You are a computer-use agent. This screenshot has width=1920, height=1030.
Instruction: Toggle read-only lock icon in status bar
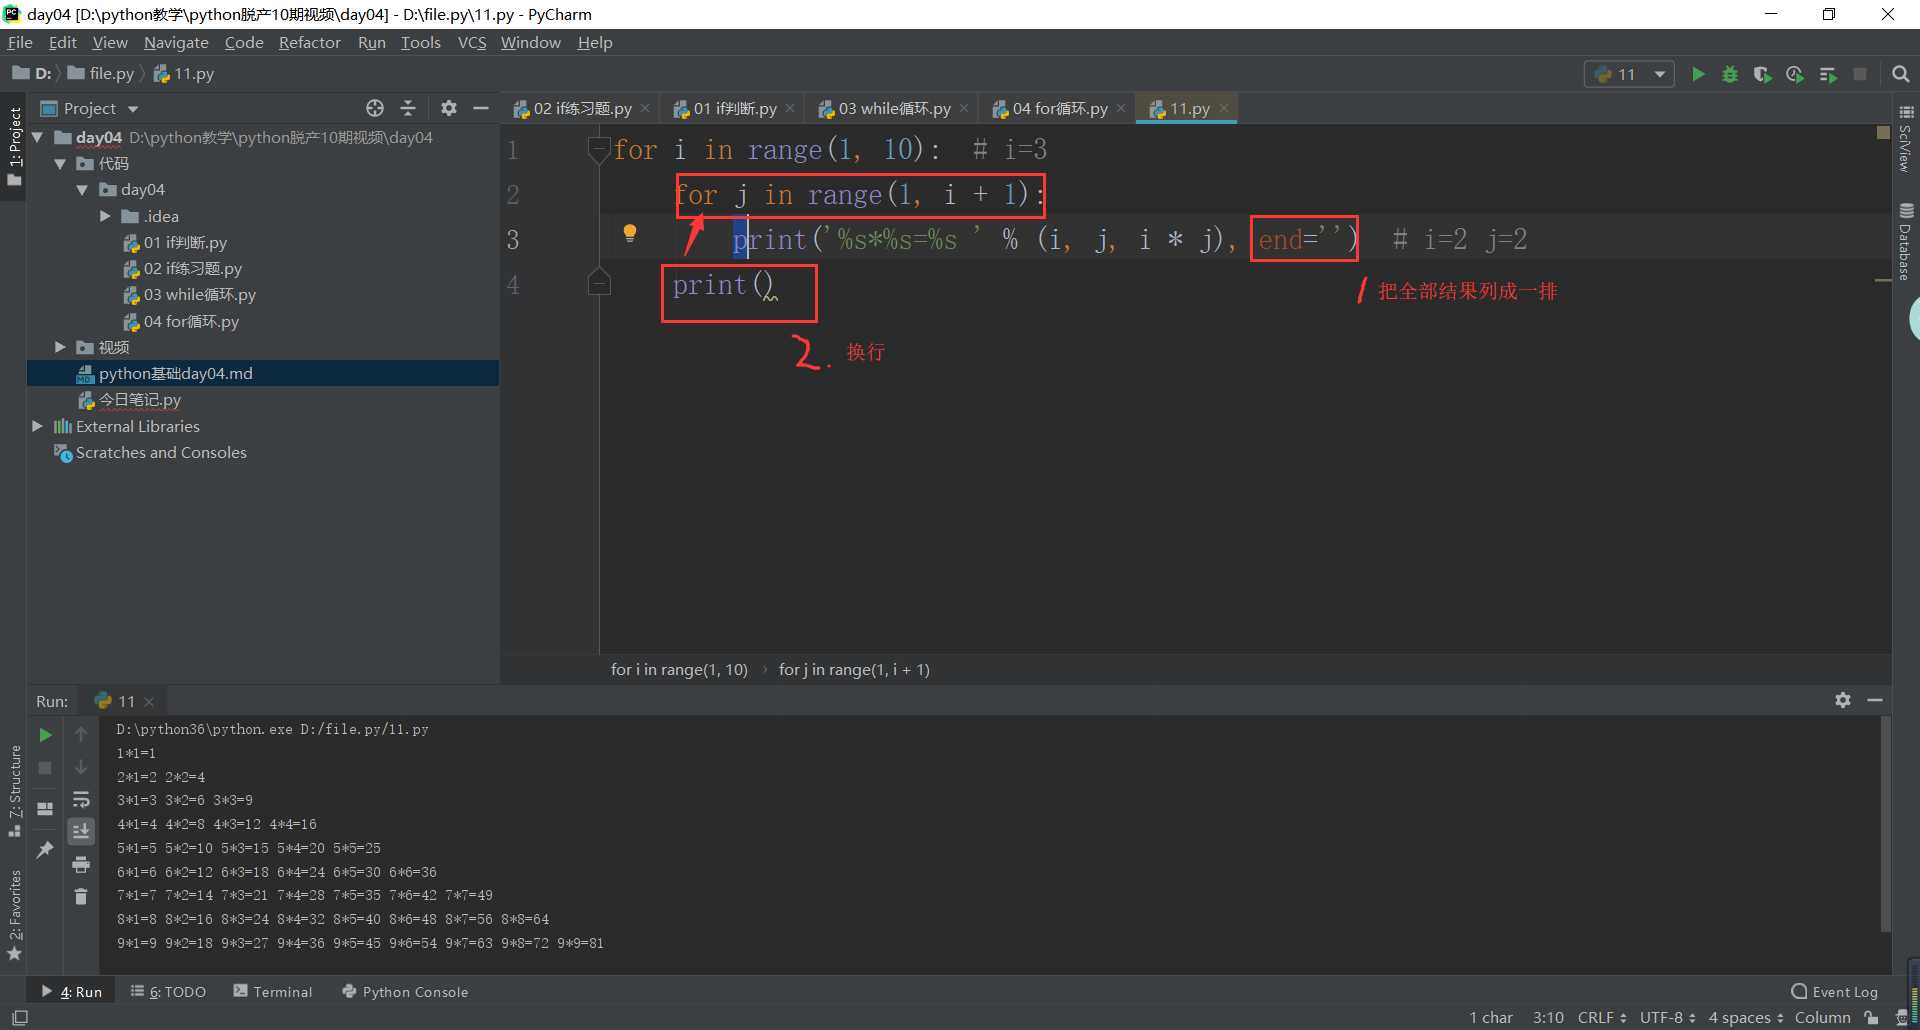coord(1871,1017)
